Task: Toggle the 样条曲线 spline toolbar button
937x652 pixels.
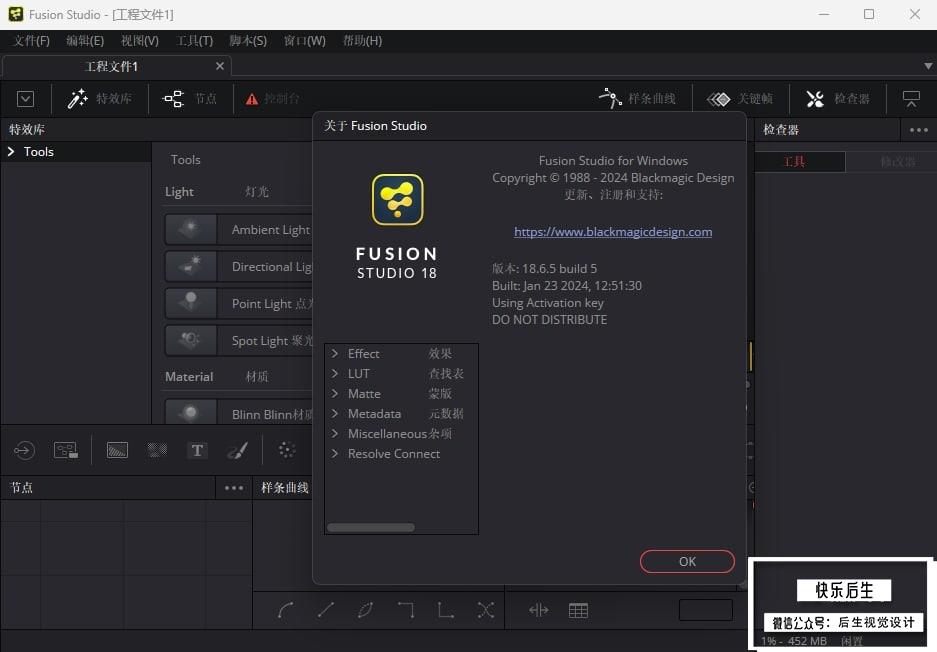Action: (637, 99)
